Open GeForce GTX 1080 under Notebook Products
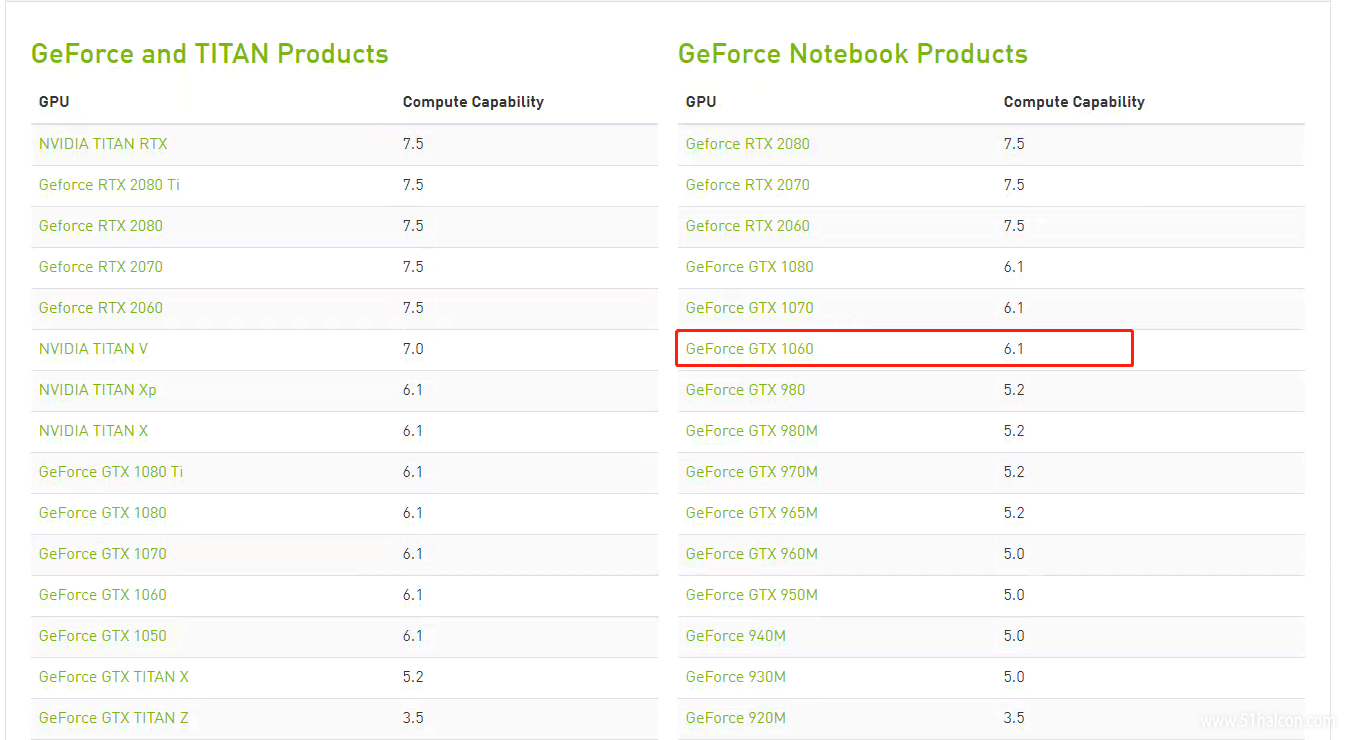Viewport: 1347px width, 740px height. tap(750, 267)
